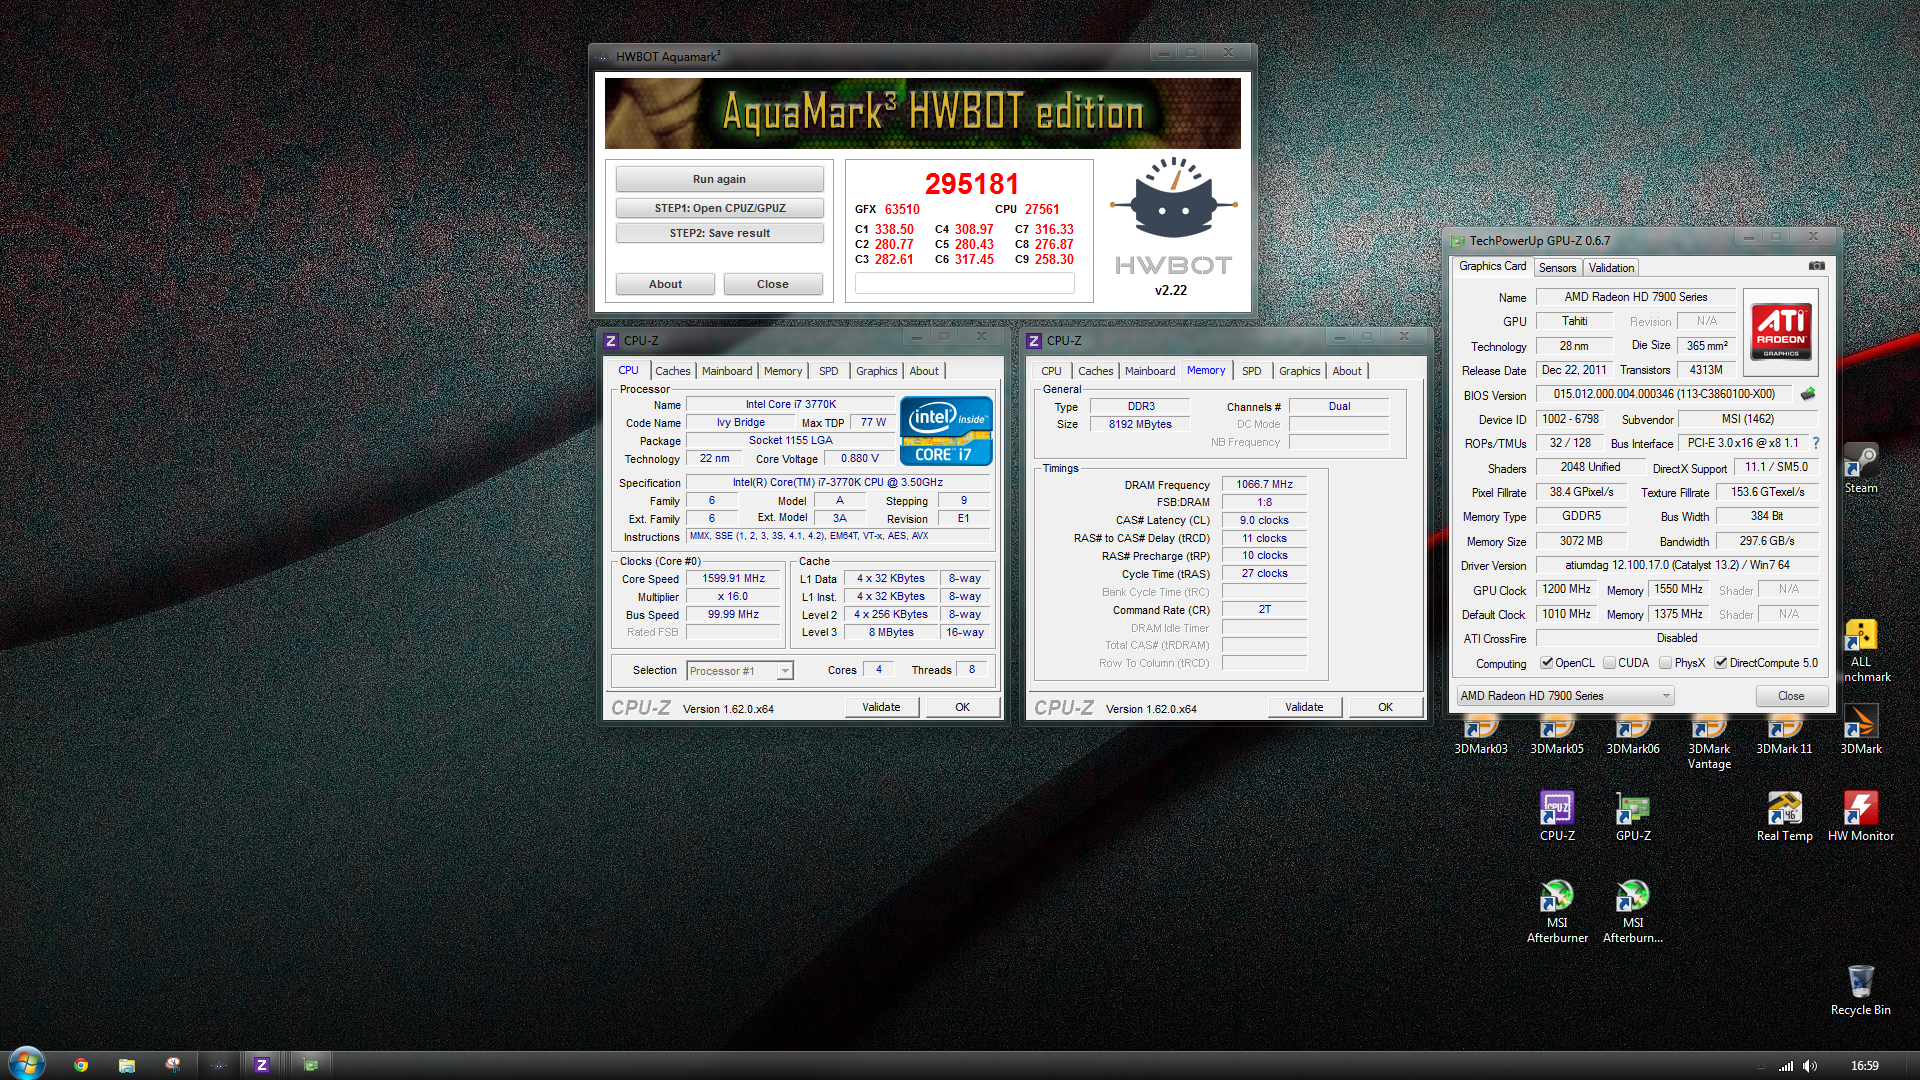The image size is (1920, 1080).
Task: Select the GPU-Z desktop shortcut
Action: 1633,816
